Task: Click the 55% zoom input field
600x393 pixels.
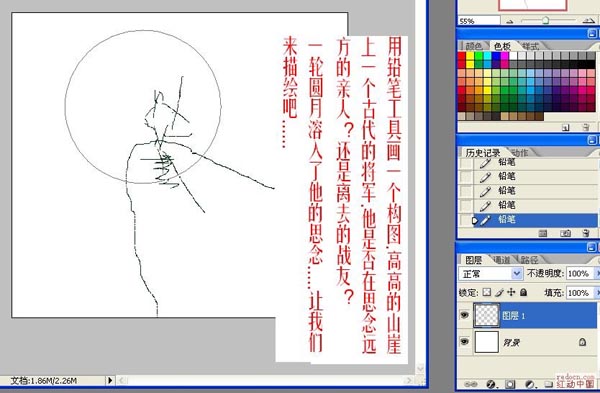Action: click(479, 21)
